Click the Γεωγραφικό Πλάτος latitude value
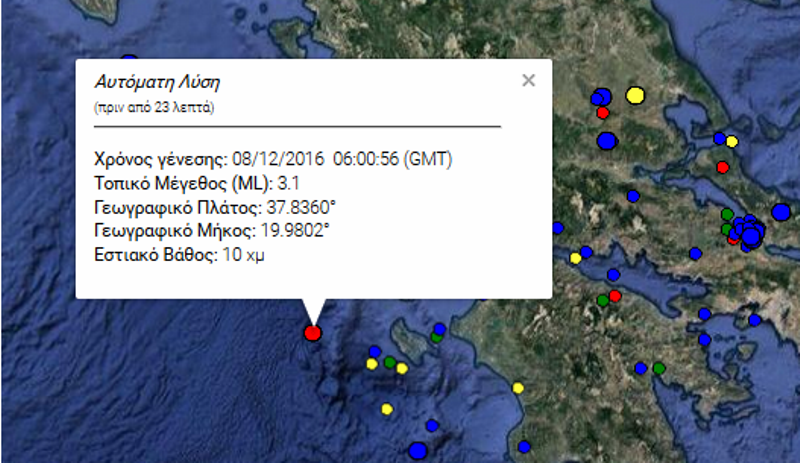This screenshot has height=463, width=800. pyautogui.click(x=299, y=208)
